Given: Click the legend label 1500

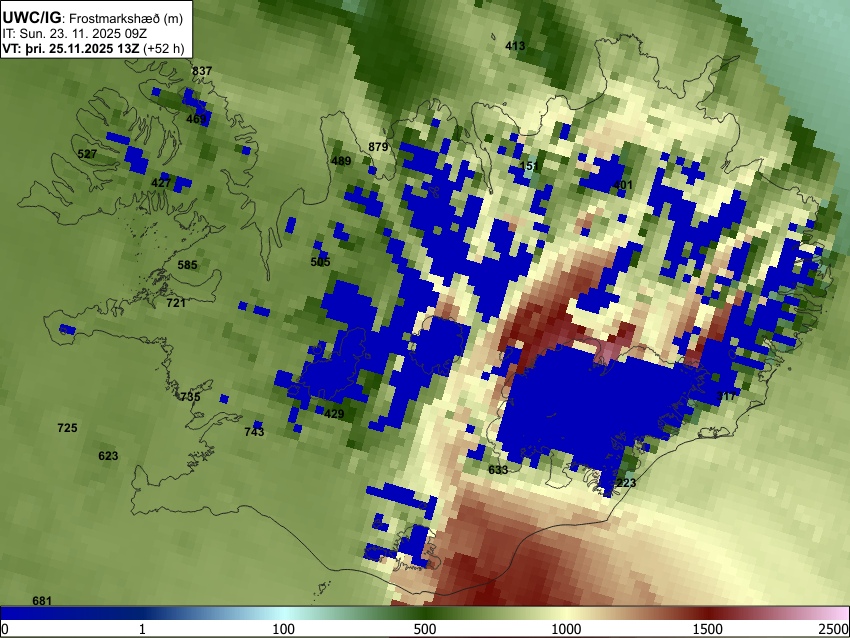Looking at the screenshot, I should coord(708,629).
